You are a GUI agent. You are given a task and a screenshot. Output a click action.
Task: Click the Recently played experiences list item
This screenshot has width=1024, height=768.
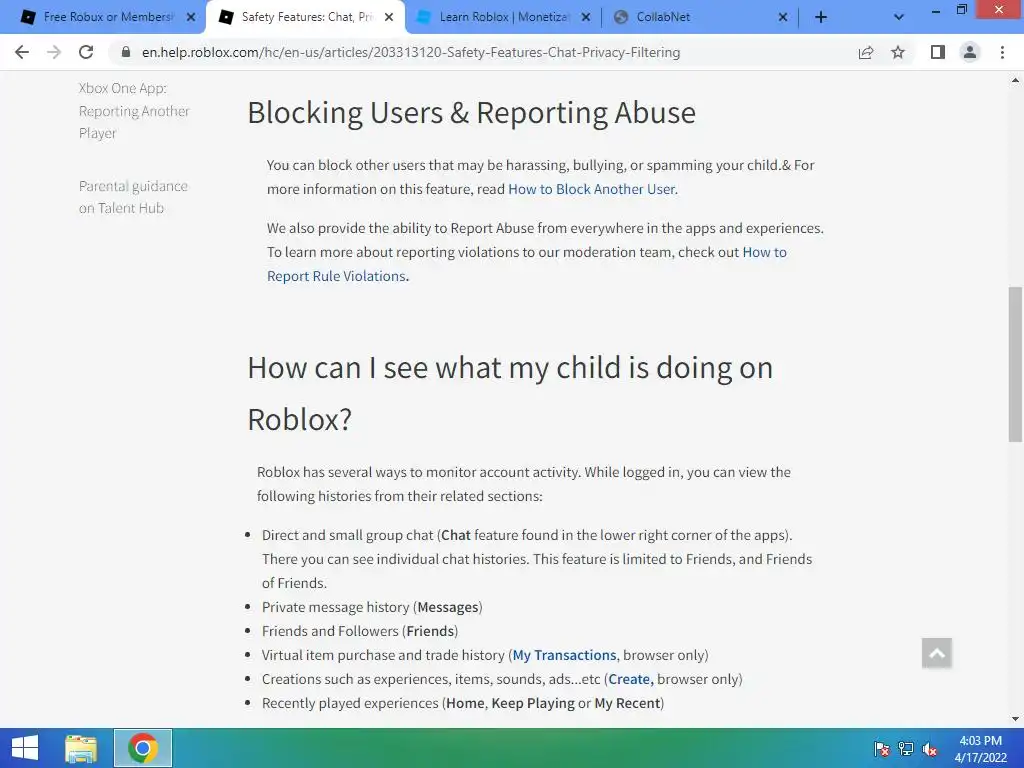pos(463,703)
